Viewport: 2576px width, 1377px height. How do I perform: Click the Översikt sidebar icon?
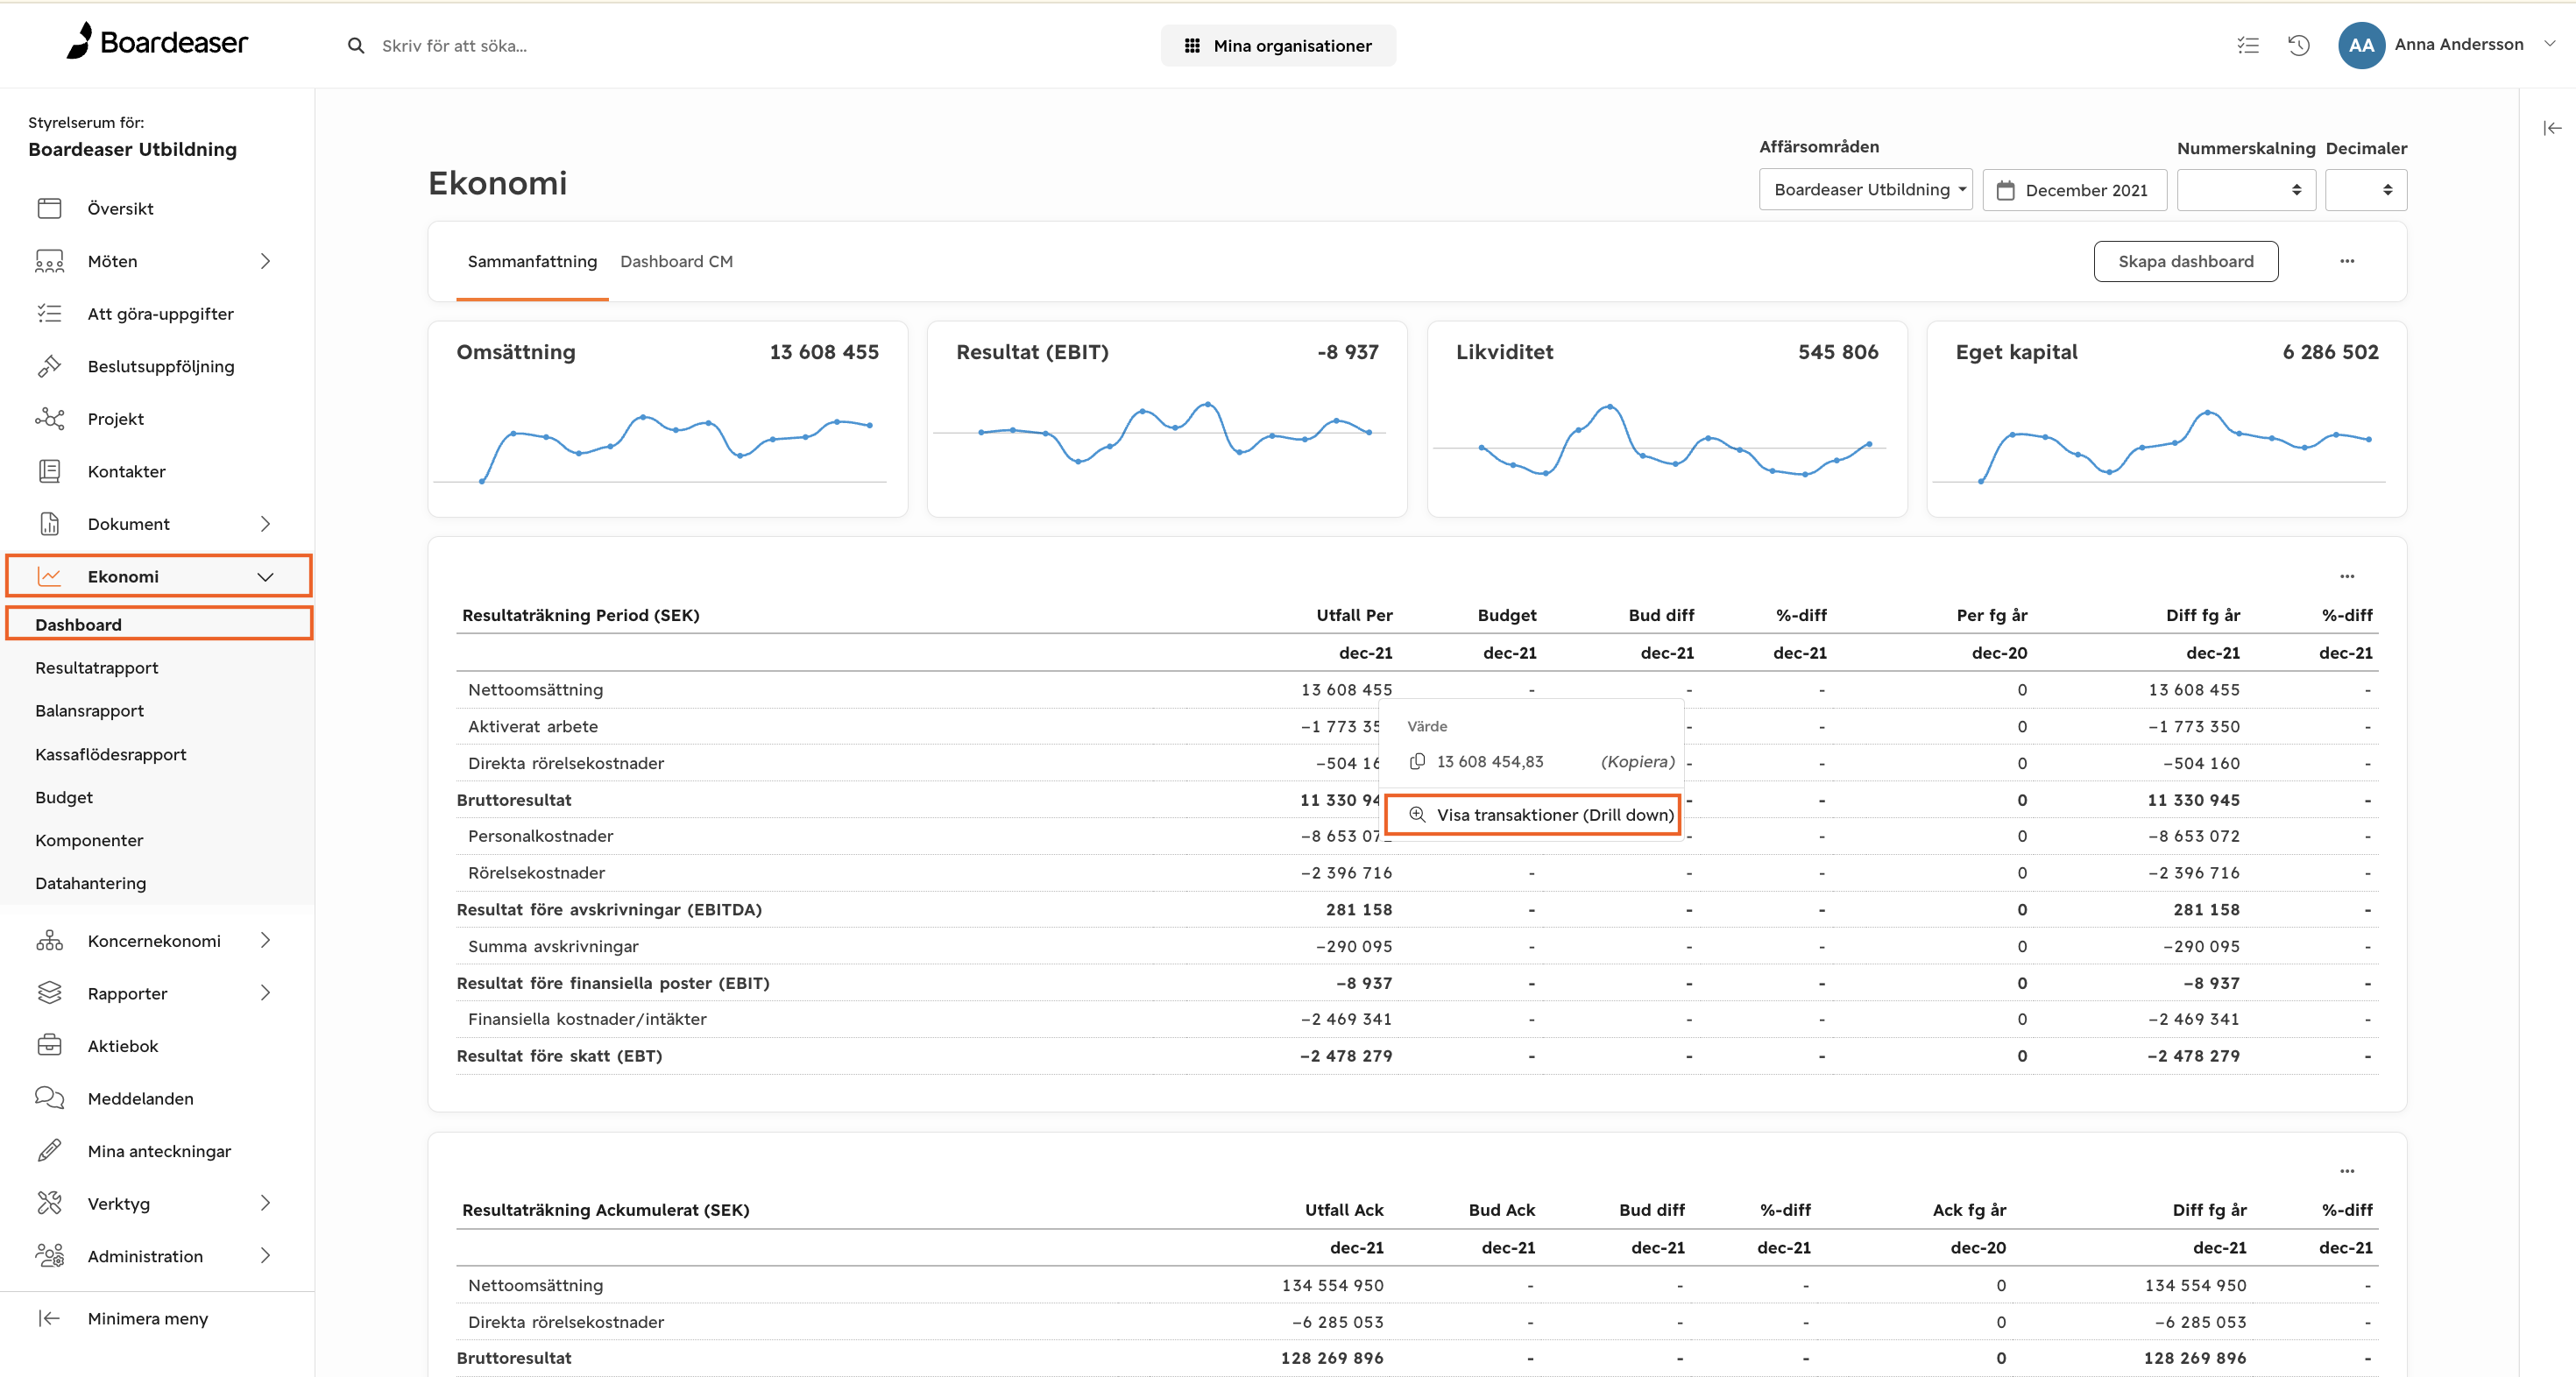pos(49,208)
